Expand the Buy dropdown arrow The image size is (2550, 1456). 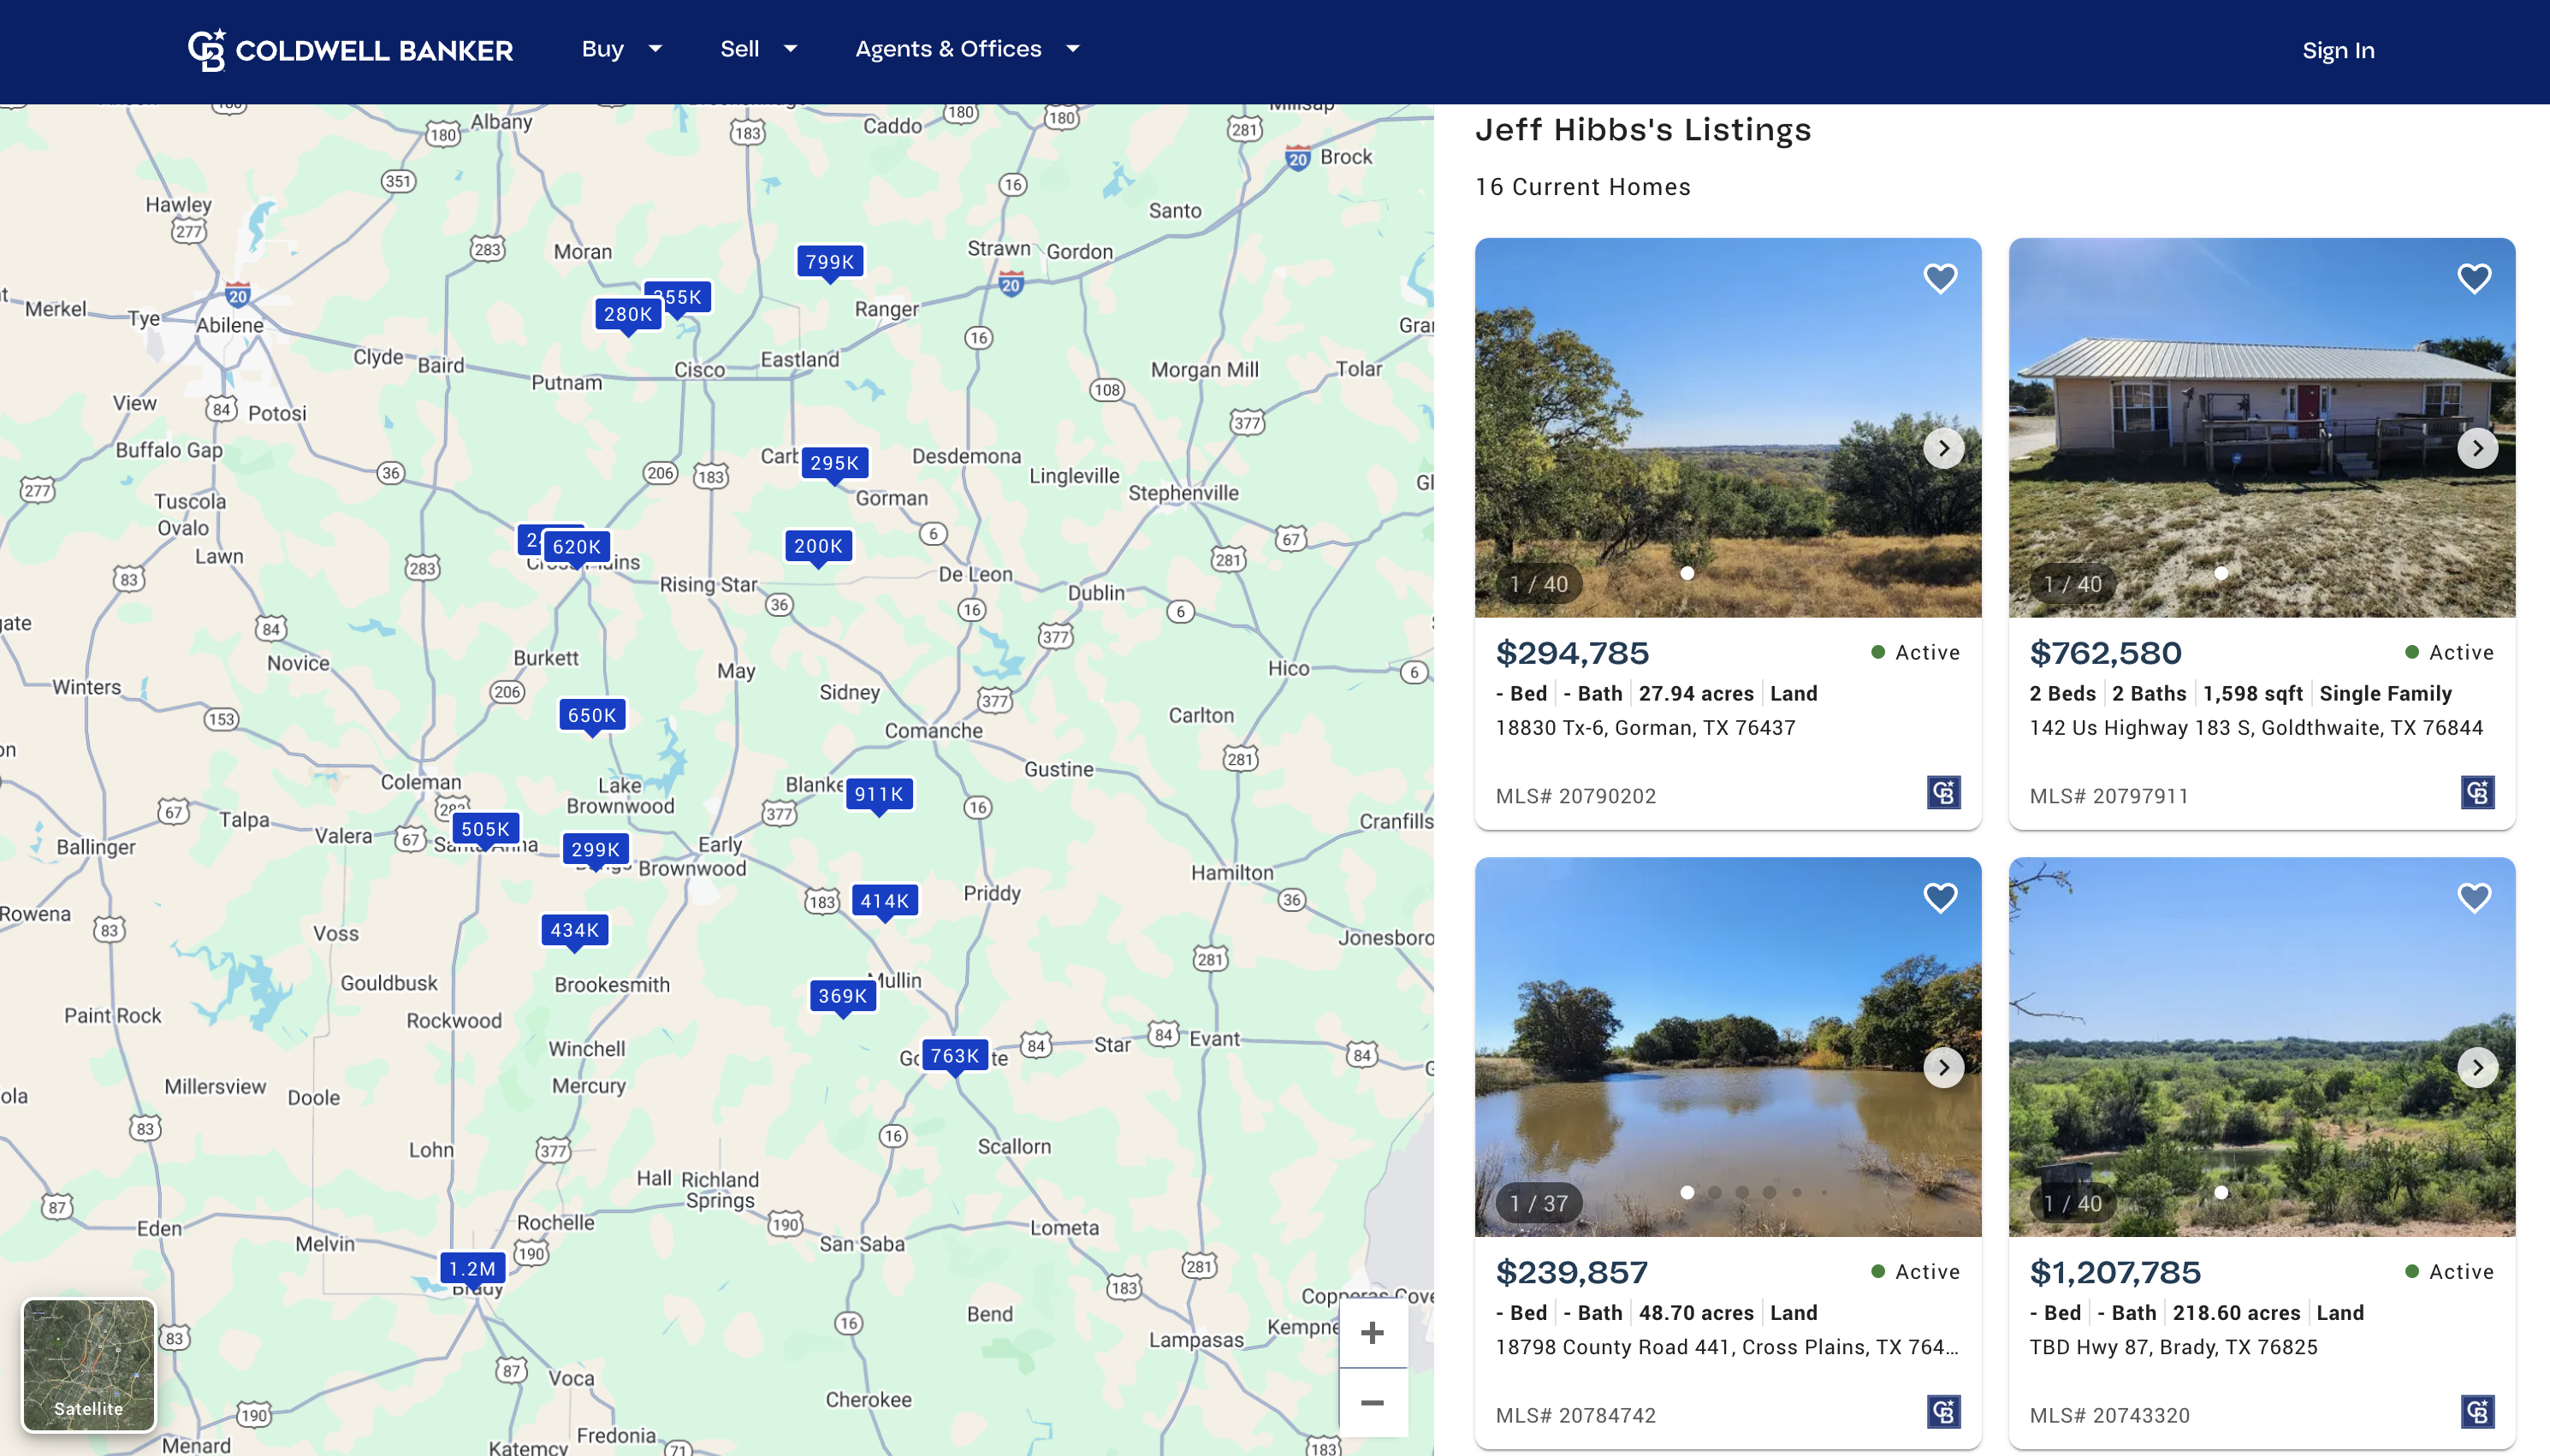(655, 48)
